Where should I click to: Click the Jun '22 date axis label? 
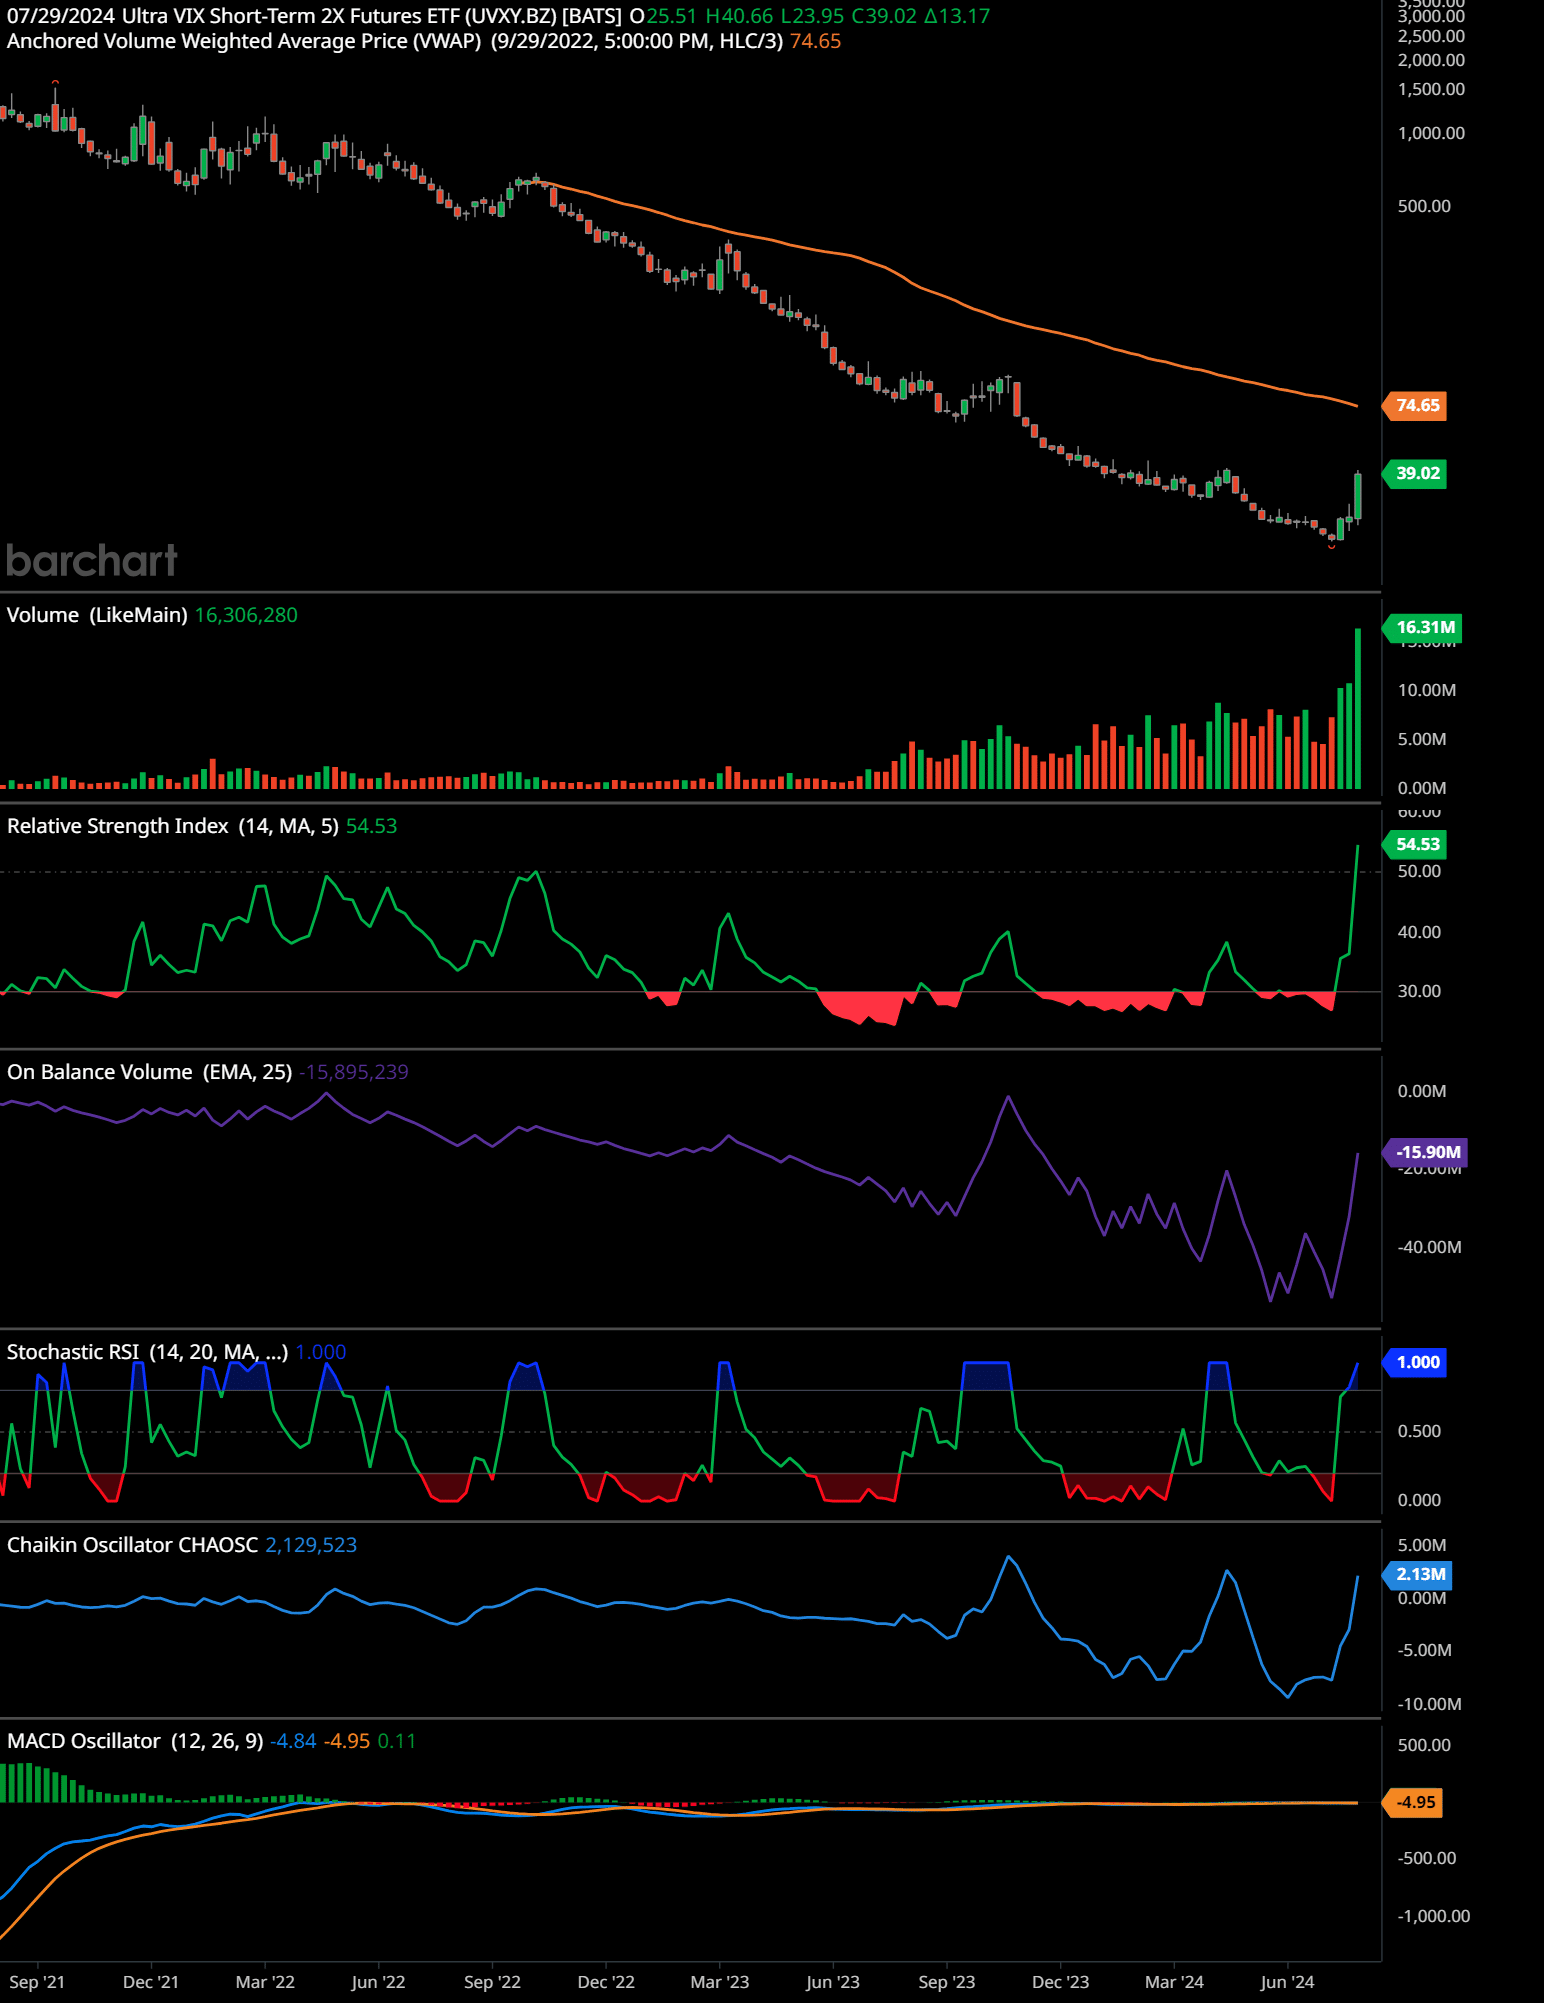tap(378, 1983)
